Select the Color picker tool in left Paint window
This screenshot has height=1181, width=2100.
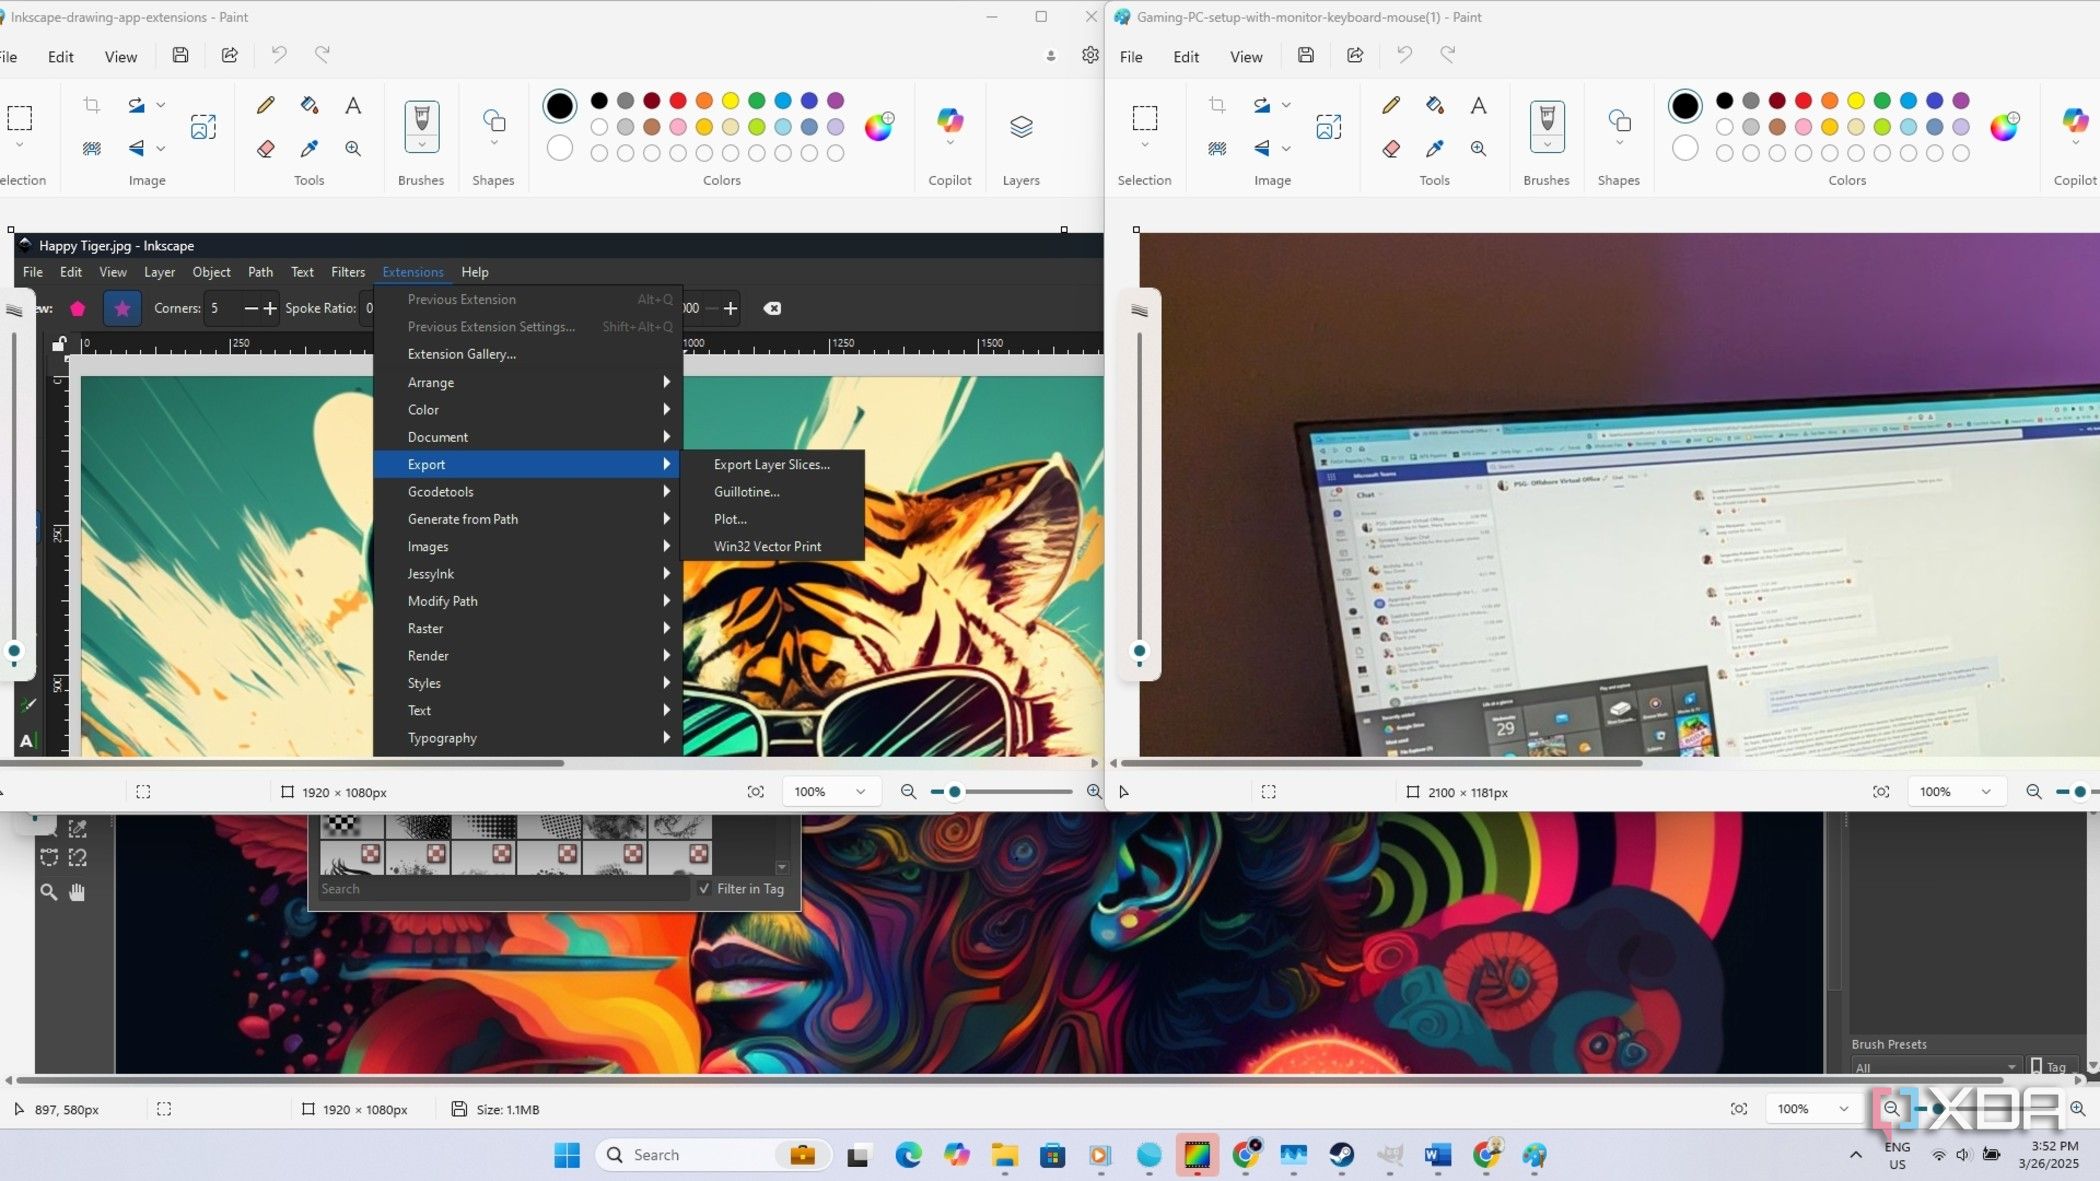pos(309,148)
